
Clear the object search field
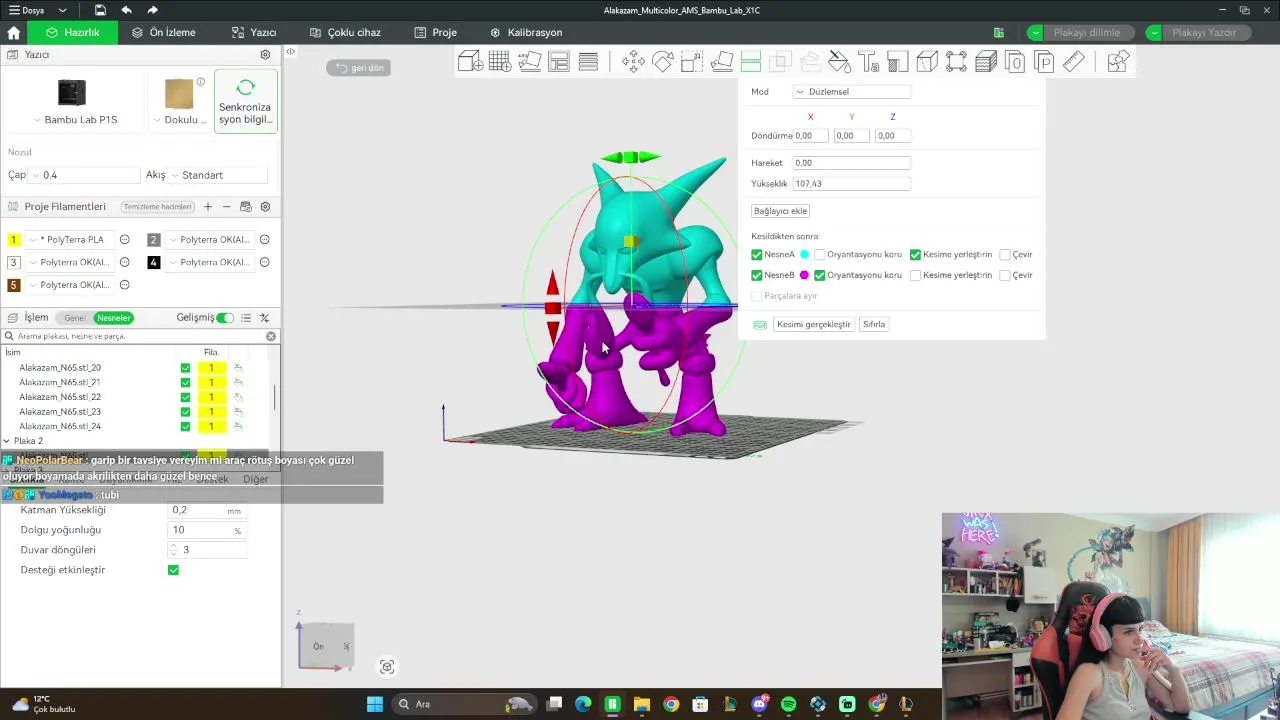tap(271, 336)
